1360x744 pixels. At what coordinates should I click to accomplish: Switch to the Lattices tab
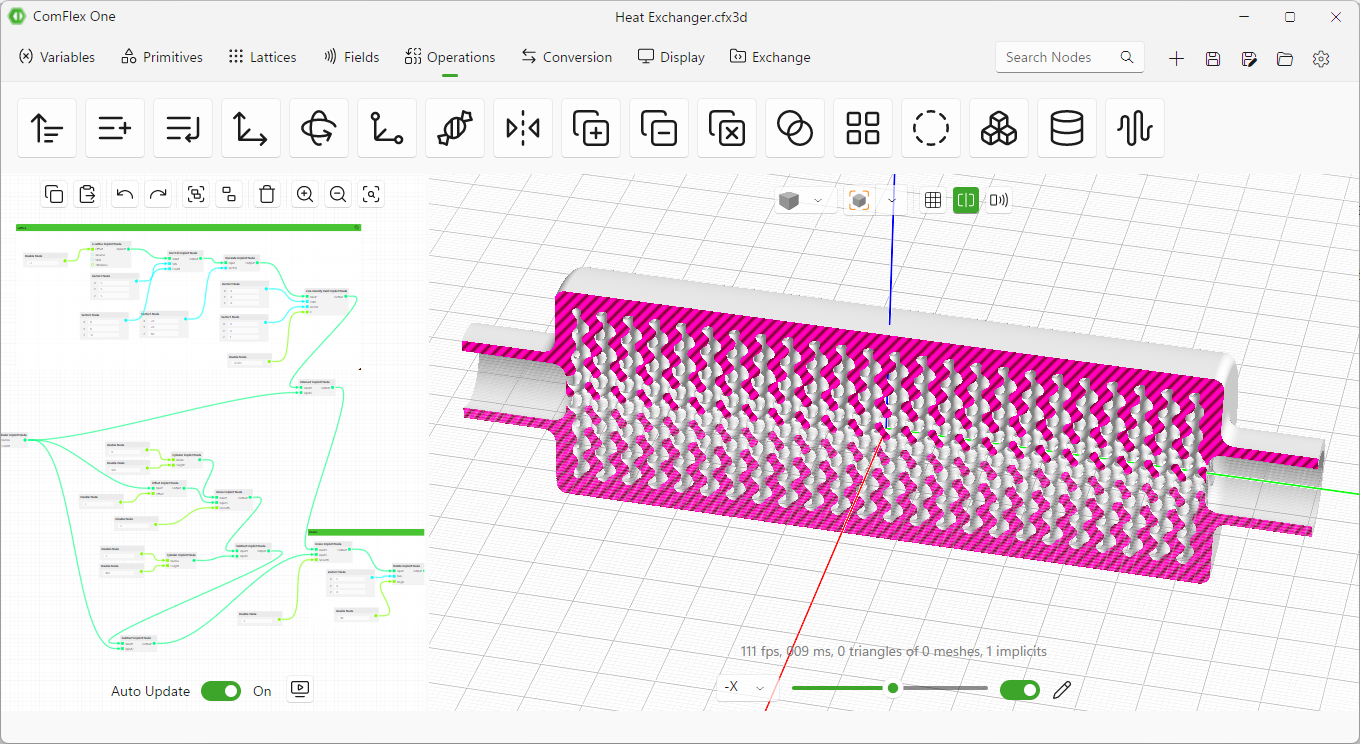point(262,57)
